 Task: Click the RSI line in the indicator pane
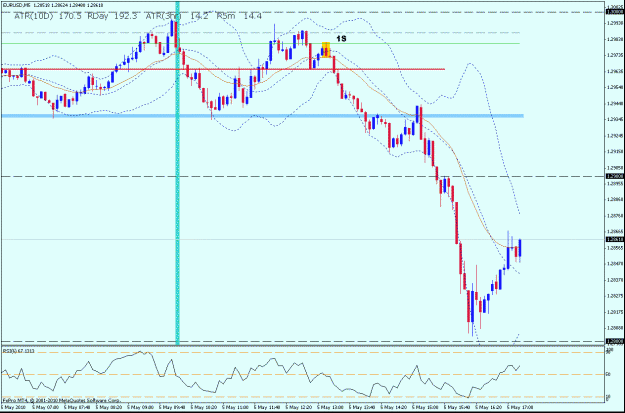point(261,374)
